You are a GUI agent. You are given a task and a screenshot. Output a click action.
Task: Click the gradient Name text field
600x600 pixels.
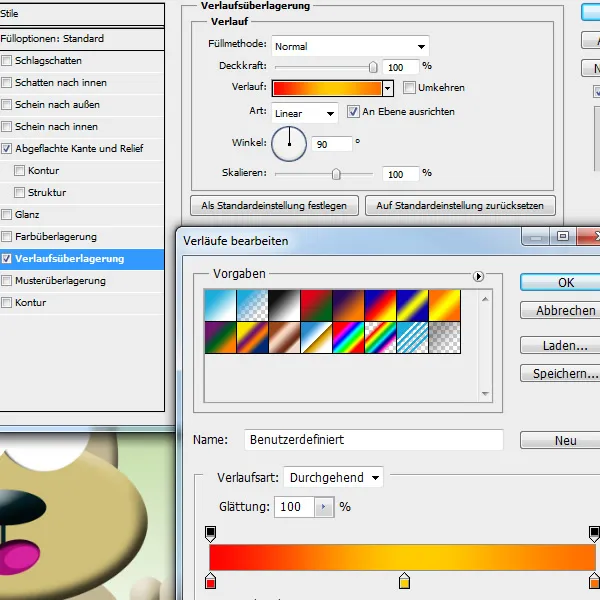coord(373,440)
